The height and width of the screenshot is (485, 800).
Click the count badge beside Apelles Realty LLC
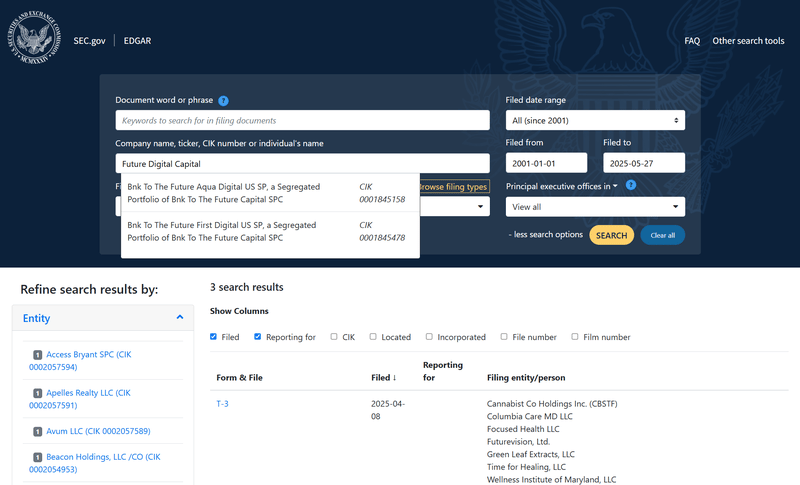click(37, 393)
